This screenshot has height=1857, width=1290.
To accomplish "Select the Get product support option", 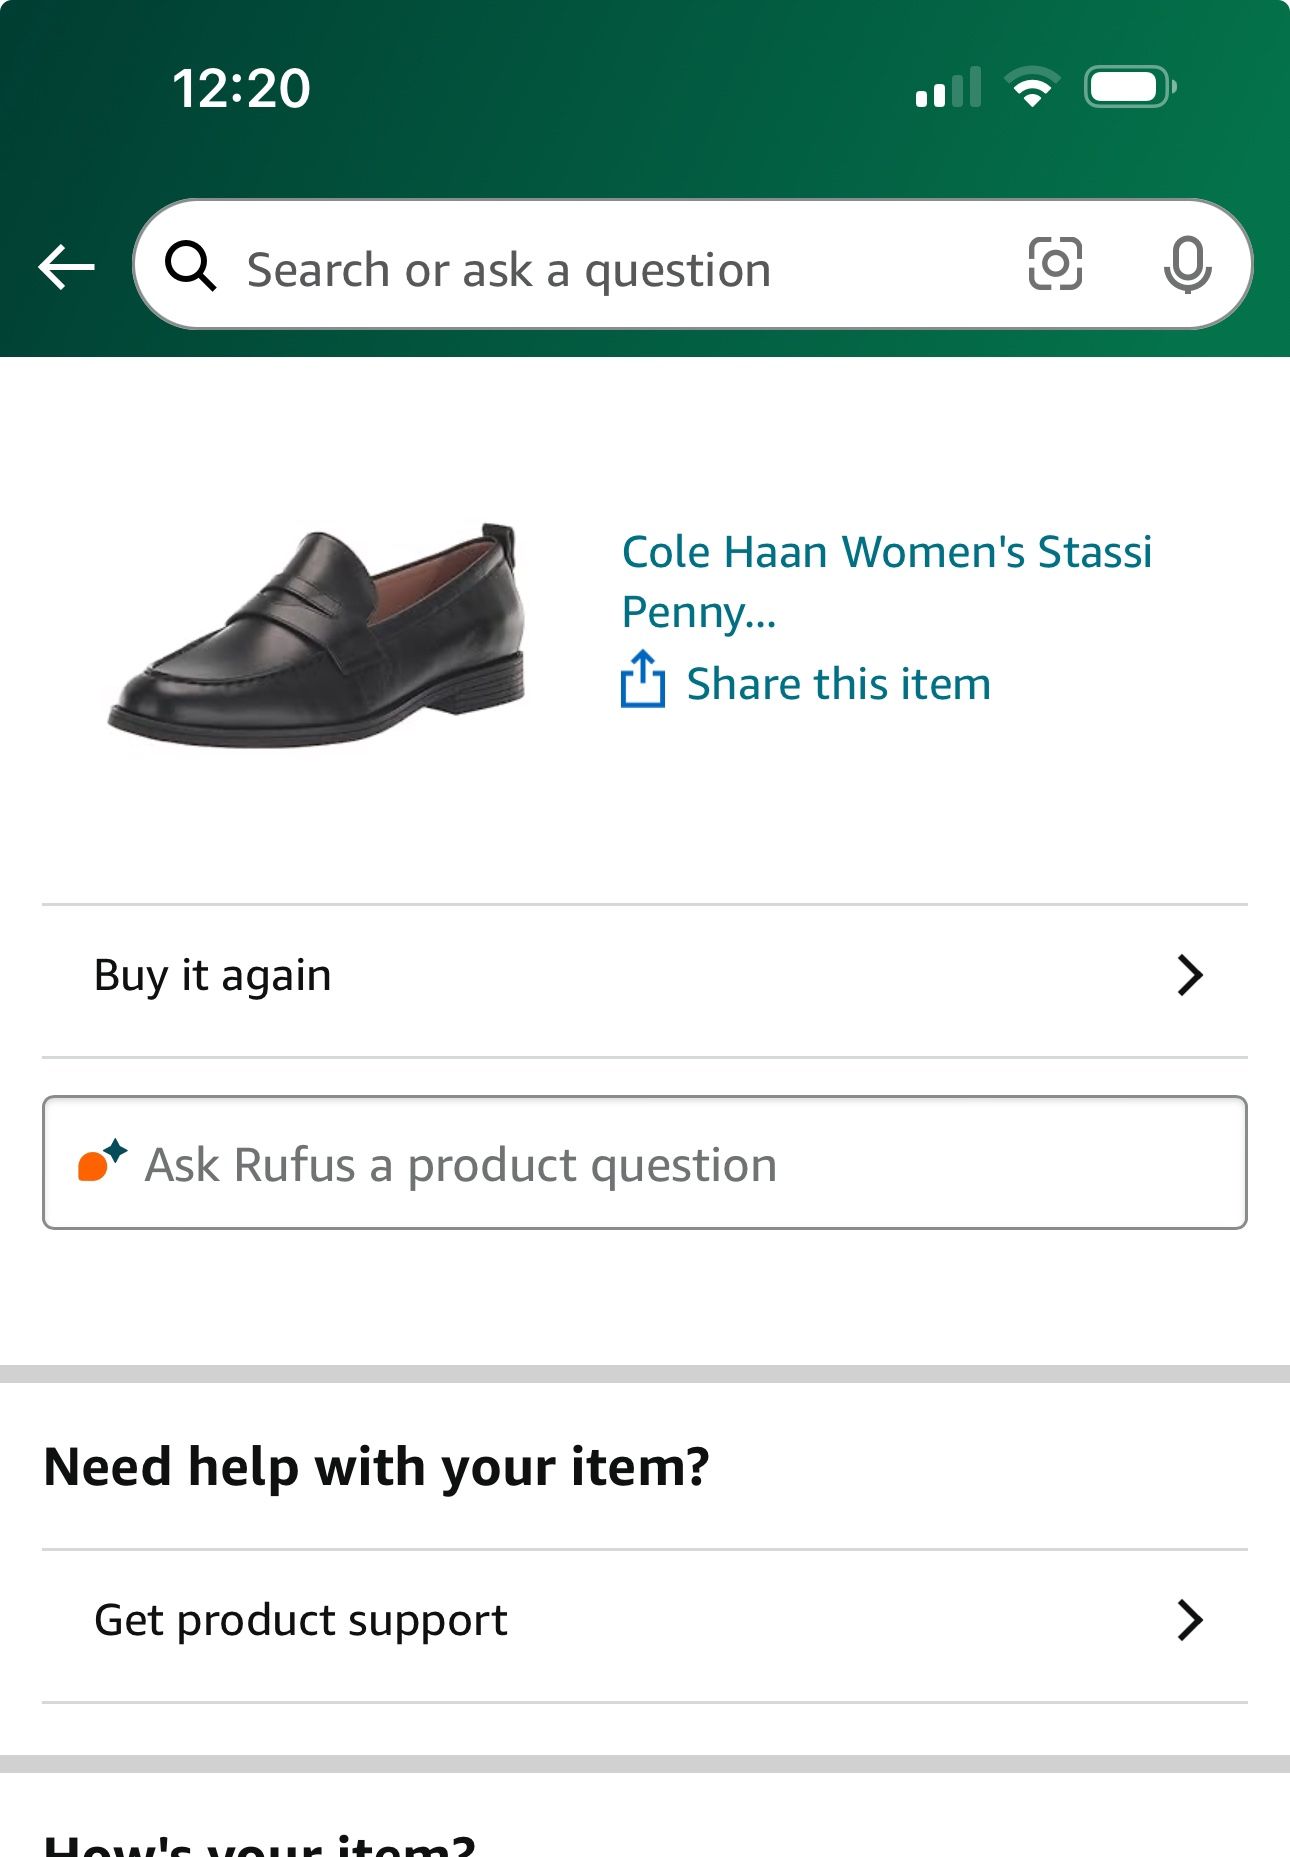I will point(300,1621).
